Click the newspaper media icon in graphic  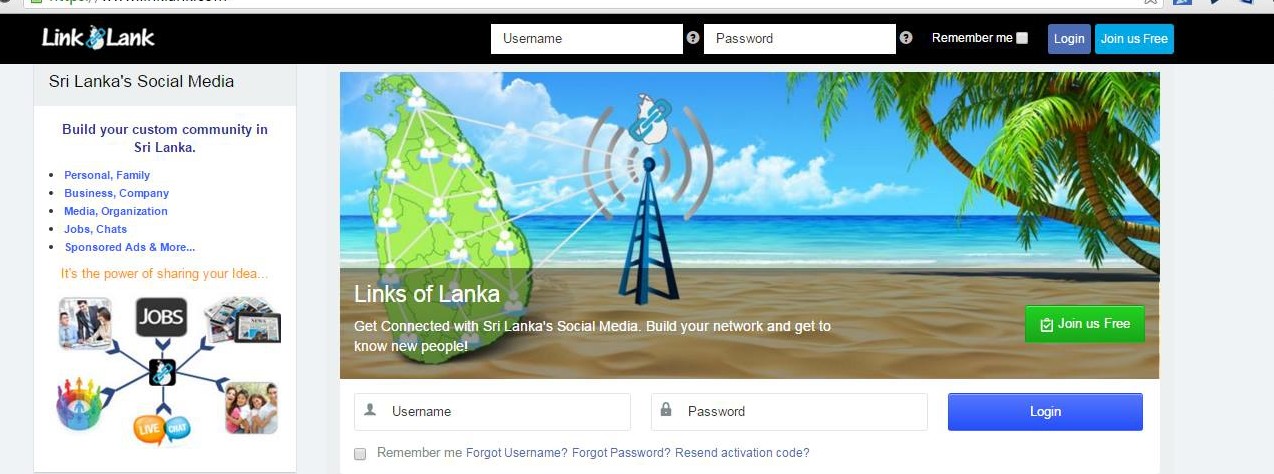[x=242, y=320]
